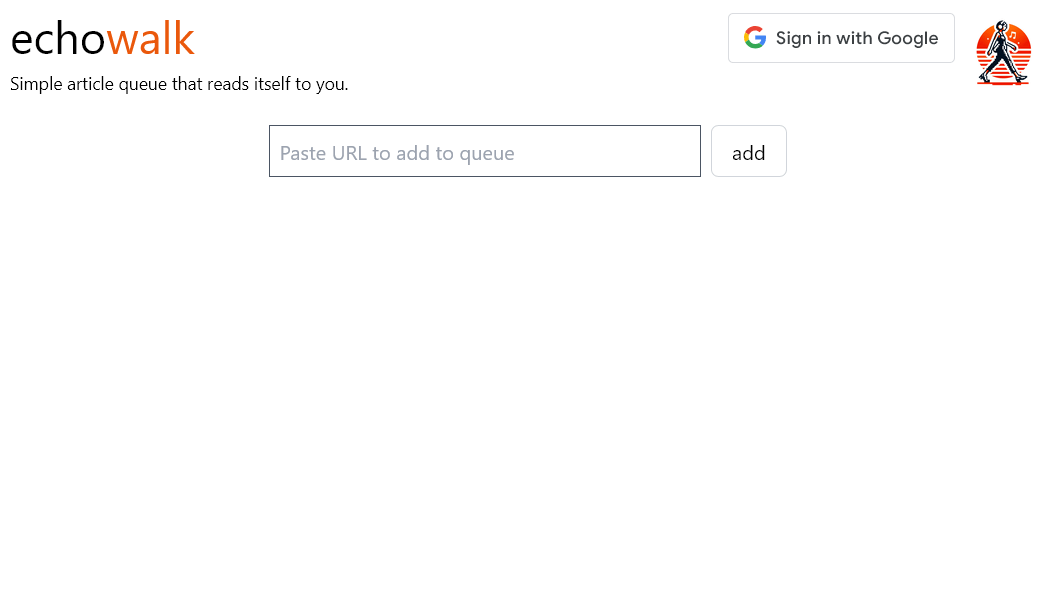Click the right end of URL text box
The height and width of the screenshot is (591, 1055).
[x=685, y=151]
